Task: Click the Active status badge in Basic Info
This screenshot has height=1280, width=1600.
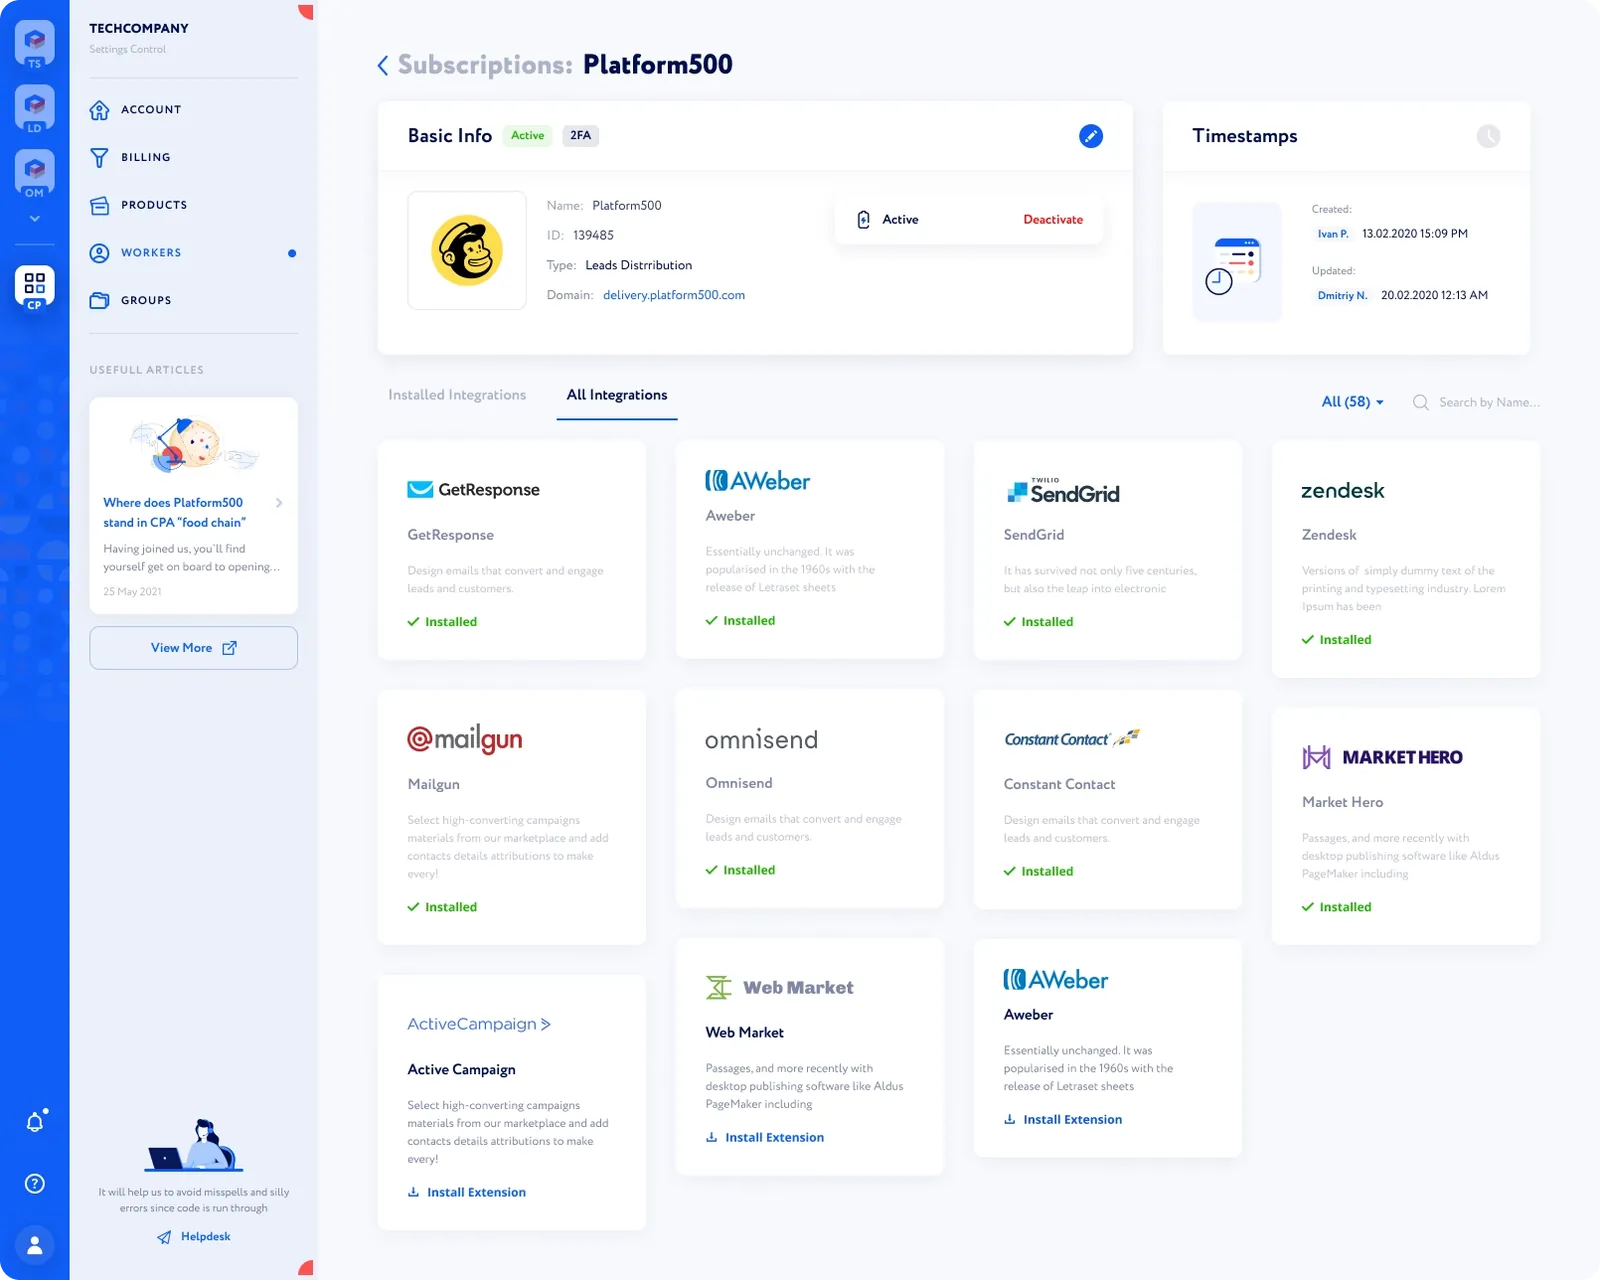Action: pos(527,136)
